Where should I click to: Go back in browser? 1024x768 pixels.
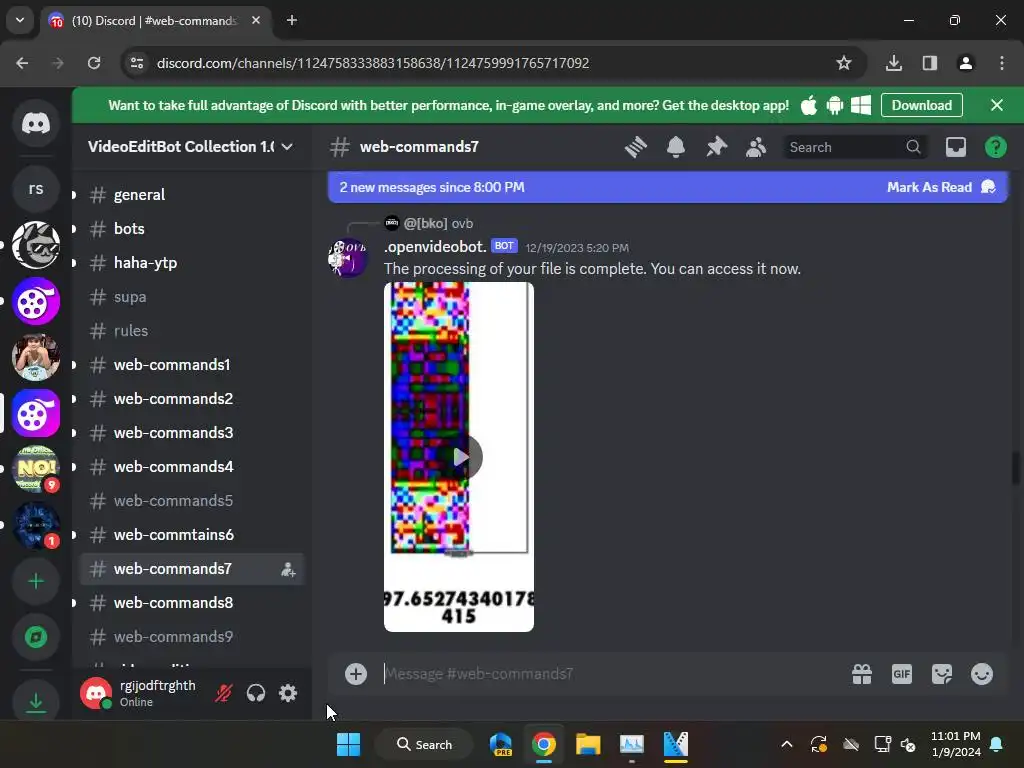click(22, 63)
